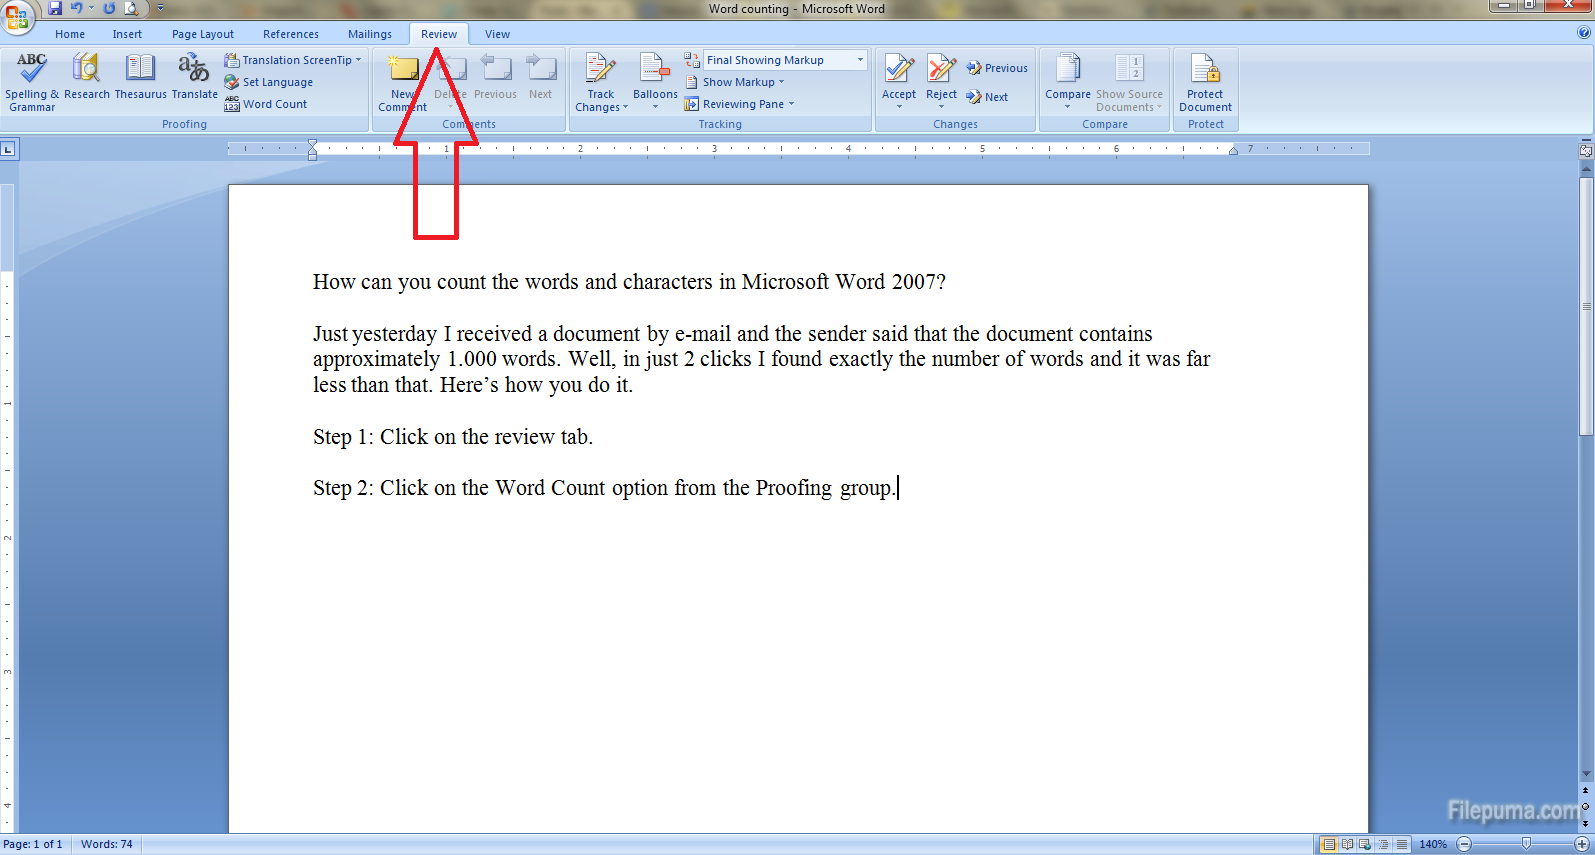Screen dimensions: 1595x855
Task: Add a New Comment
Action: pos(402,82)
